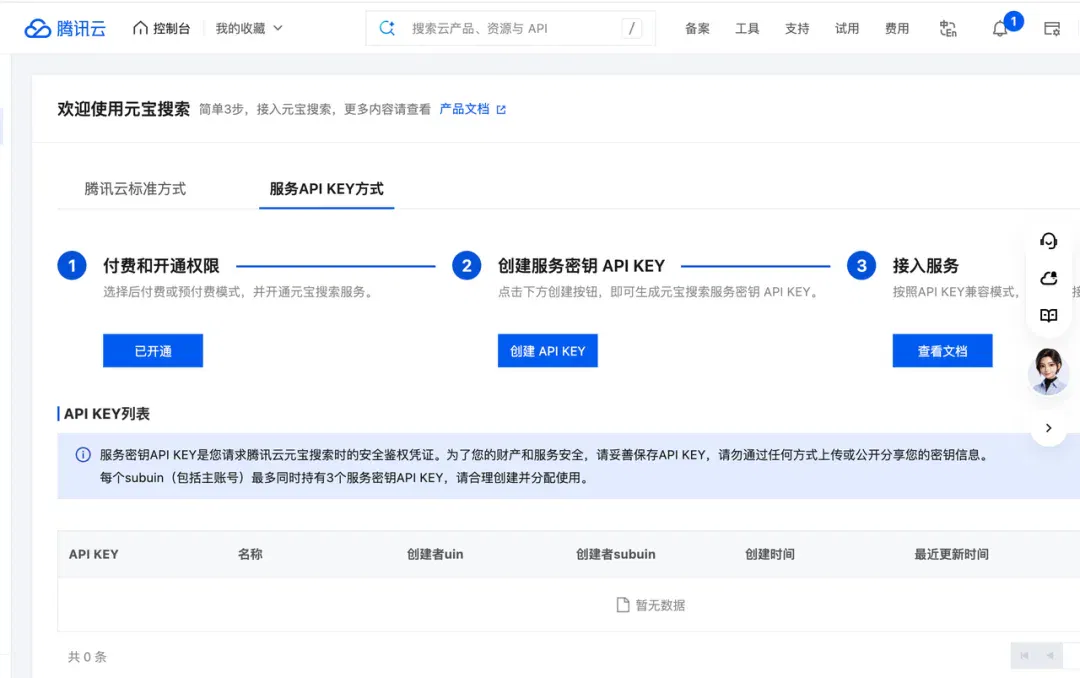
Task: Open customer service headset icon
Action: coord(1048,241)
